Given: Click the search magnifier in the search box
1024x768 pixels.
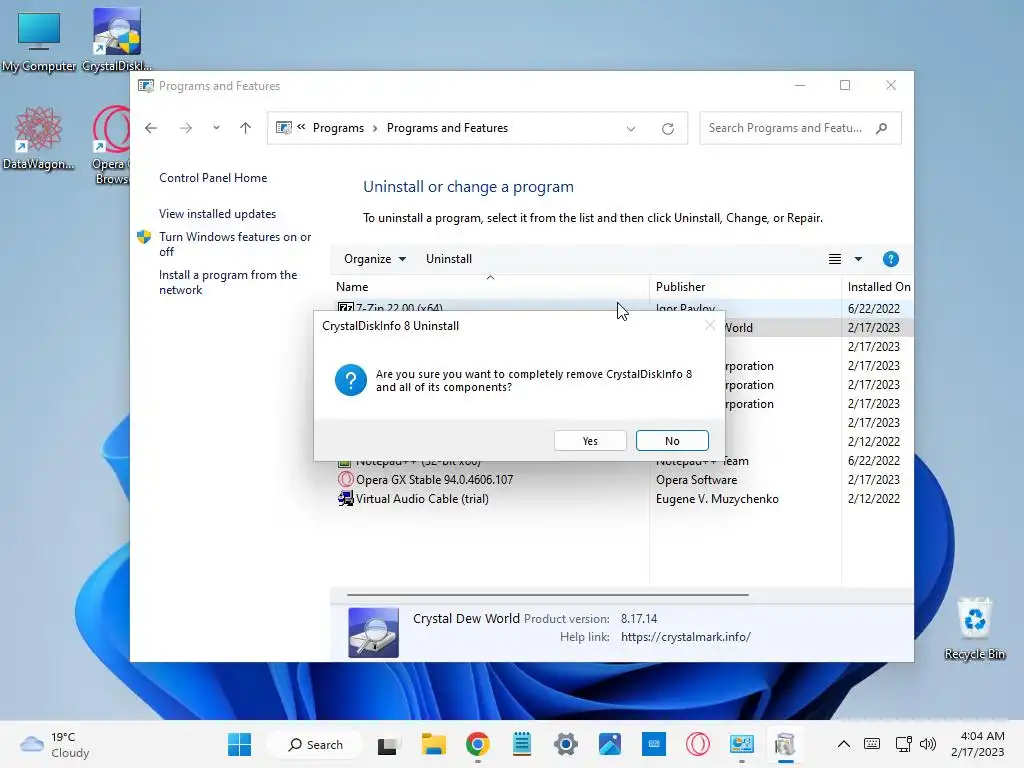Looking at the screenshot, I should click(882, 128).
